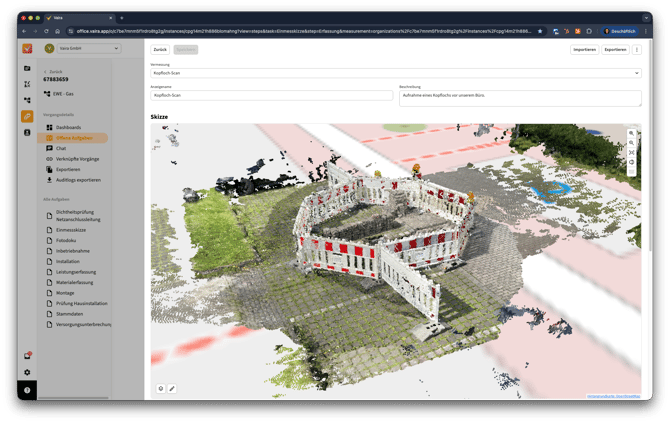Click the rotate view icon in viewer
The width and height of the screenshot is (670, 423).
(631, 162)
